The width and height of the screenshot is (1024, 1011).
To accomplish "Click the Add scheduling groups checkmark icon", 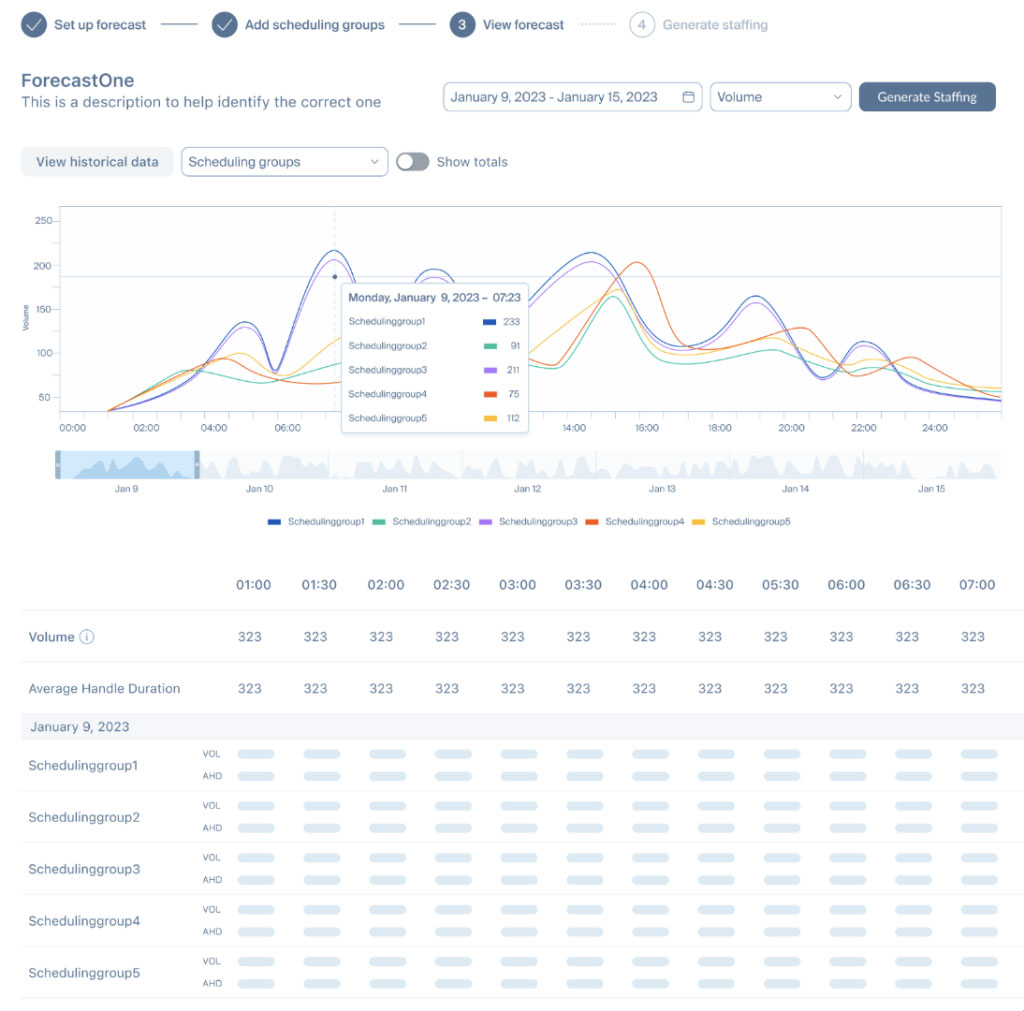I will point(224,25).
